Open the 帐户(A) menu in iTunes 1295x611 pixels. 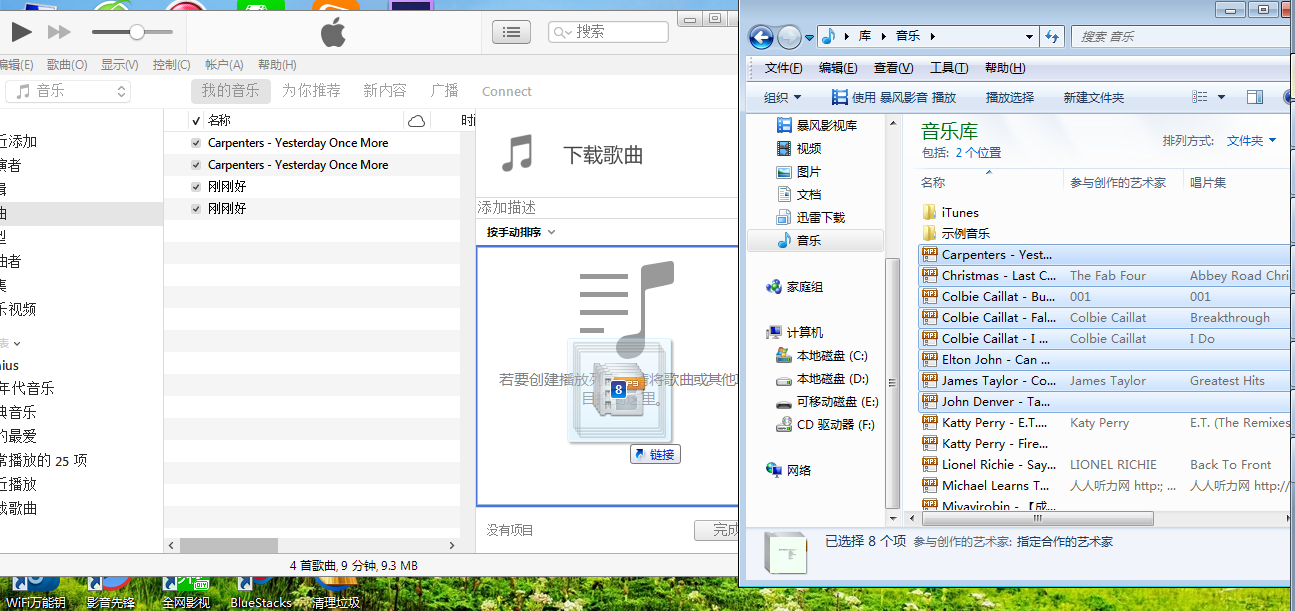tap(224, 64)
